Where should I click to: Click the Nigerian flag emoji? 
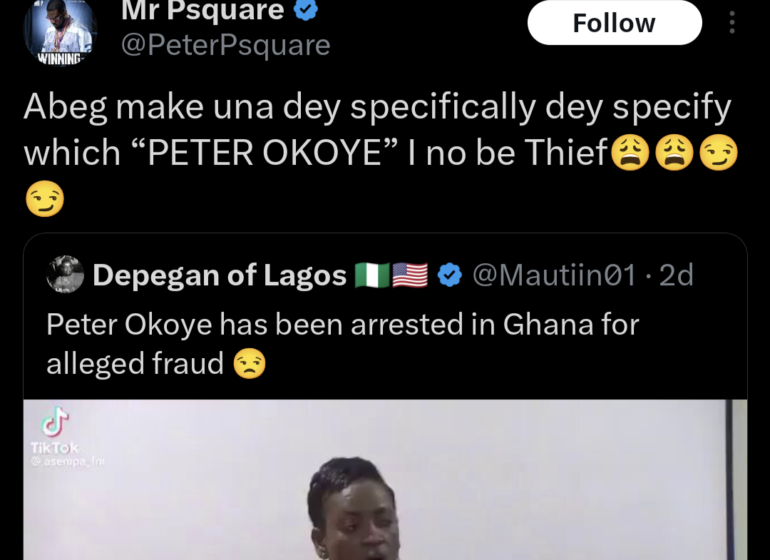(372, 276)
